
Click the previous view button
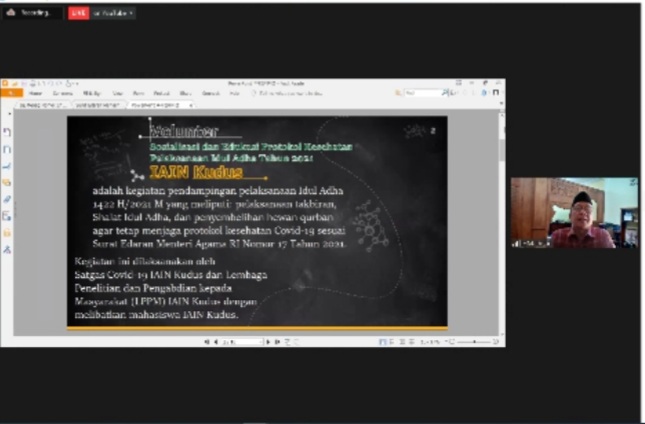[287, 342]
